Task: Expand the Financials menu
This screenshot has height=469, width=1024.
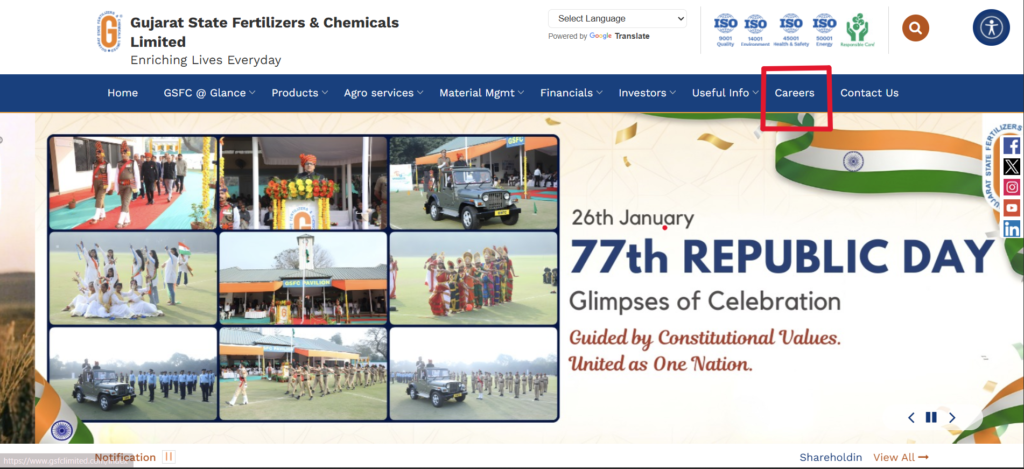Action: [571, 93]
